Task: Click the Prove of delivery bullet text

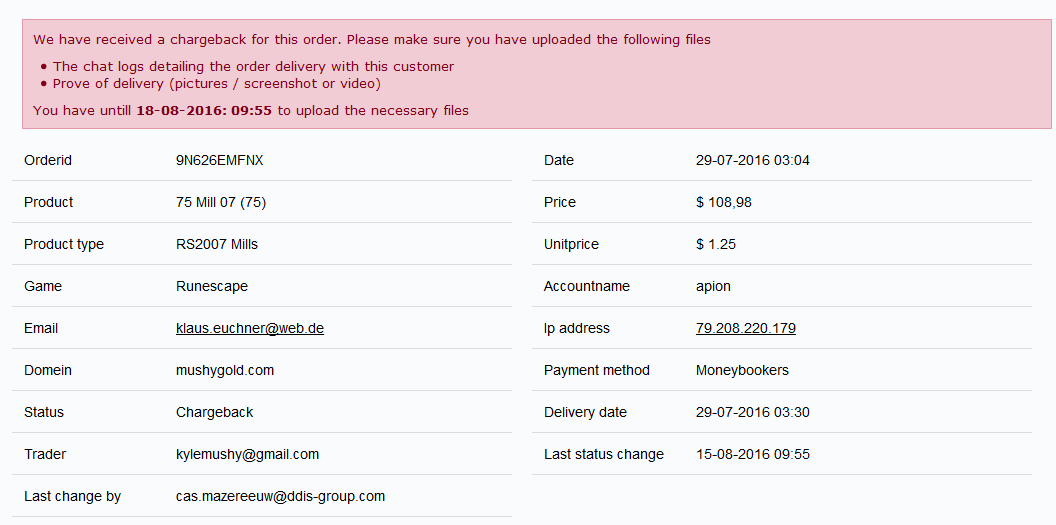Action: click(x=216, y=83)
